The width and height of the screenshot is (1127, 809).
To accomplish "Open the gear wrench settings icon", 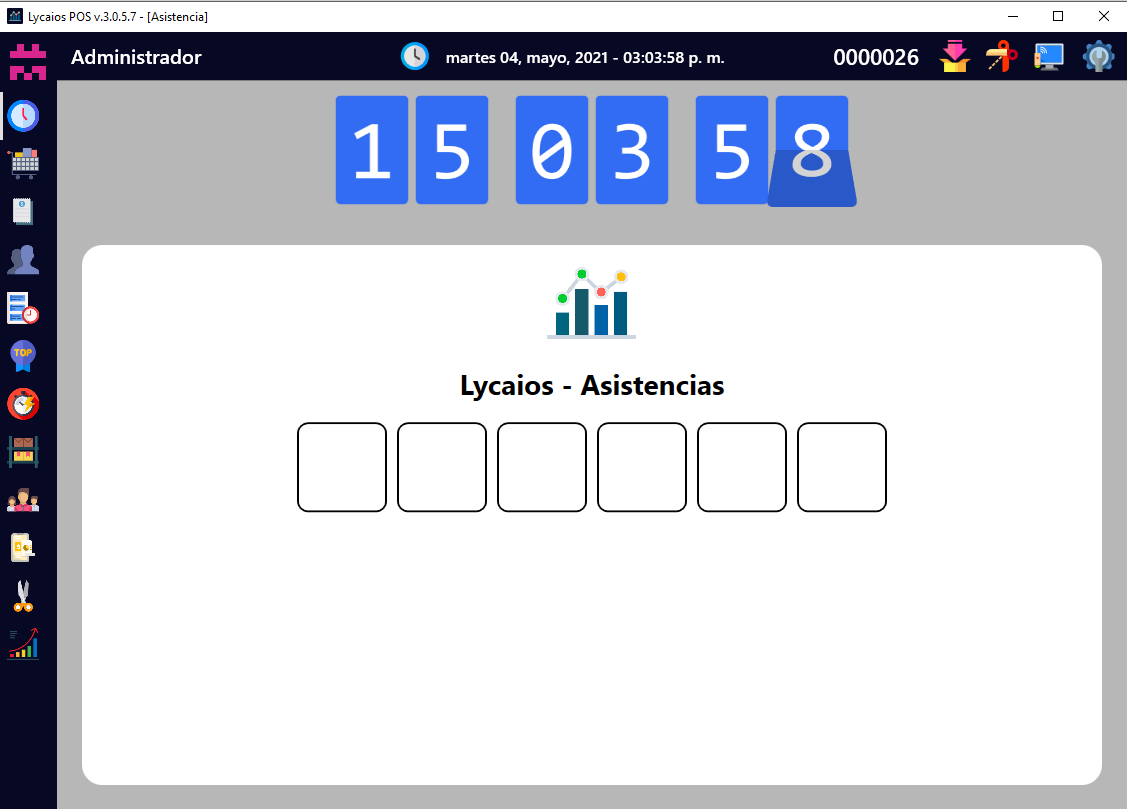I will coord(1098,57).
